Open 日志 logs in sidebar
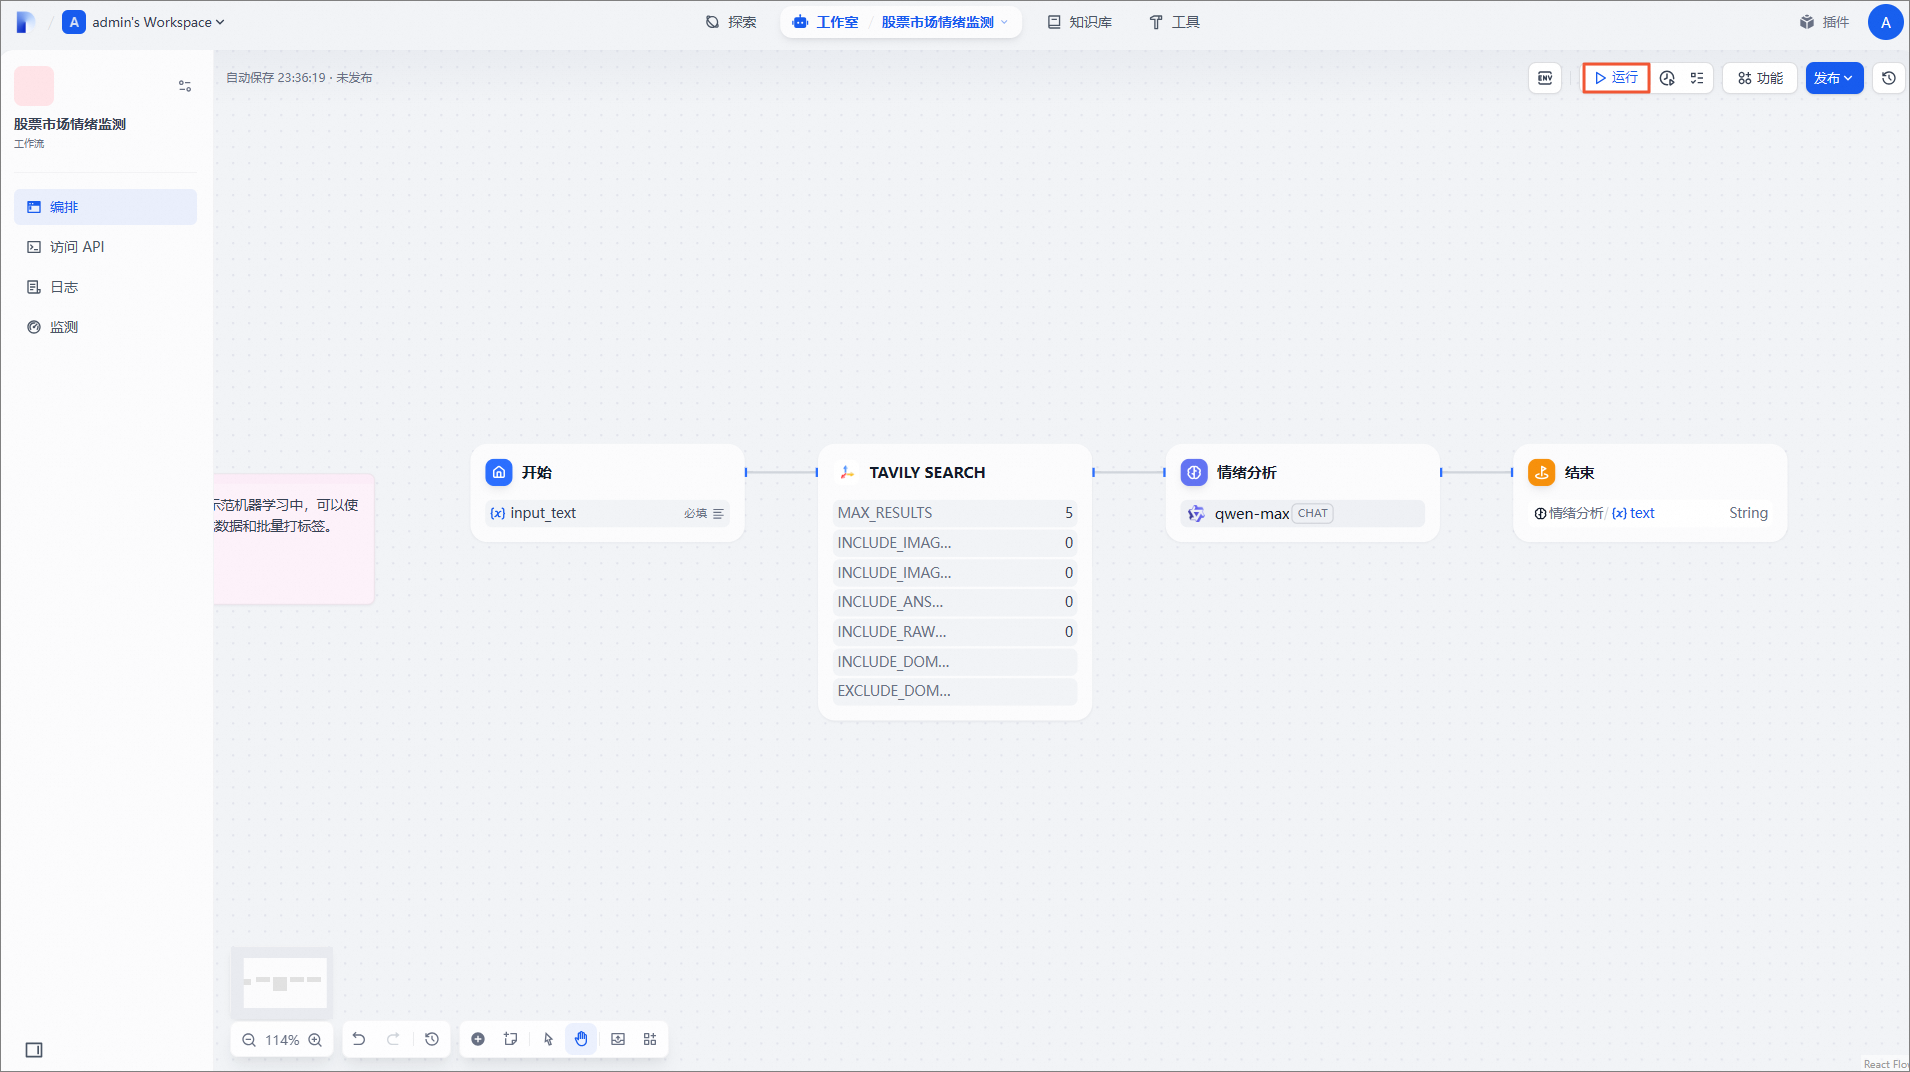The image size is (1910, 1072). (x=105, y=287)
